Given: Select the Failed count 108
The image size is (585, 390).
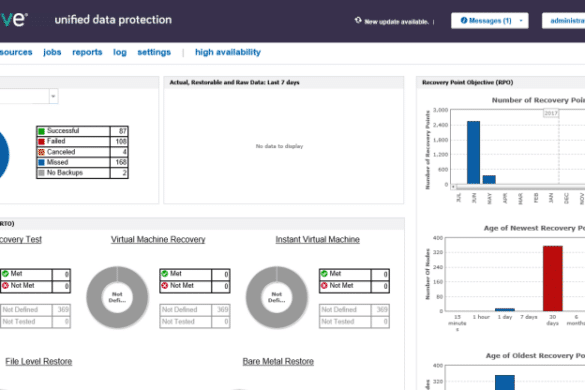Looking at the screenshot, I should click(121, 141).
